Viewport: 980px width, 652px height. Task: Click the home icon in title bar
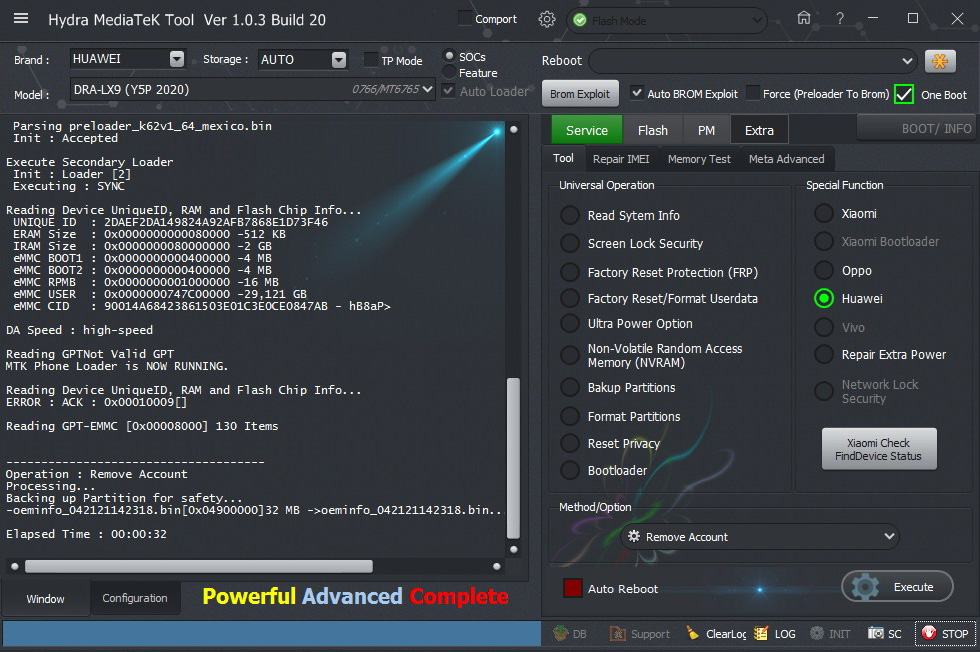(x=804, y=18)
